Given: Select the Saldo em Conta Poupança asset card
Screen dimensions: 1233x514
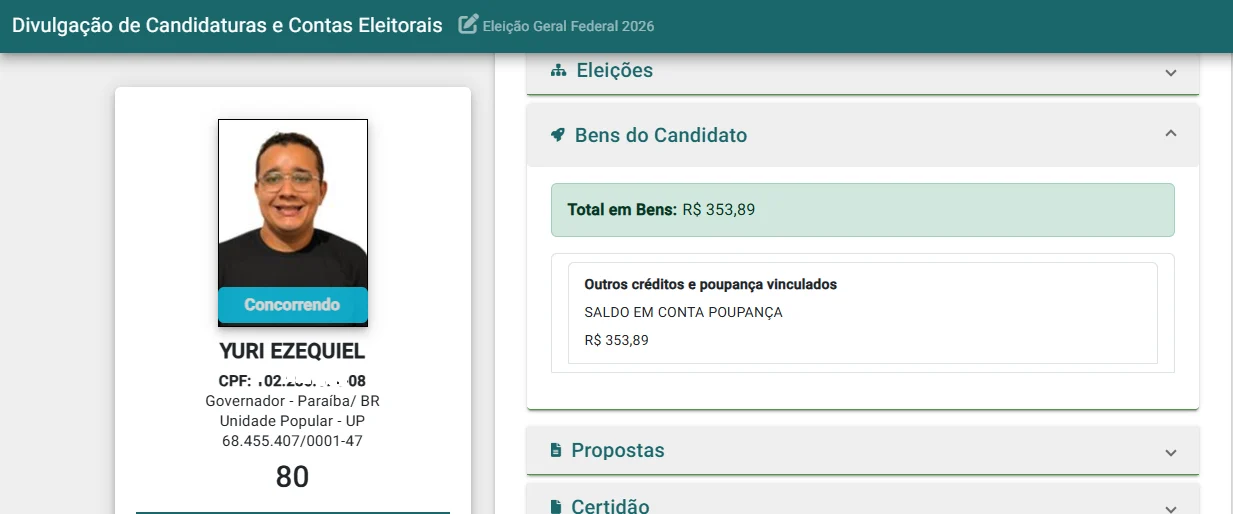Looking at the screenshot, I should (862, 313).
